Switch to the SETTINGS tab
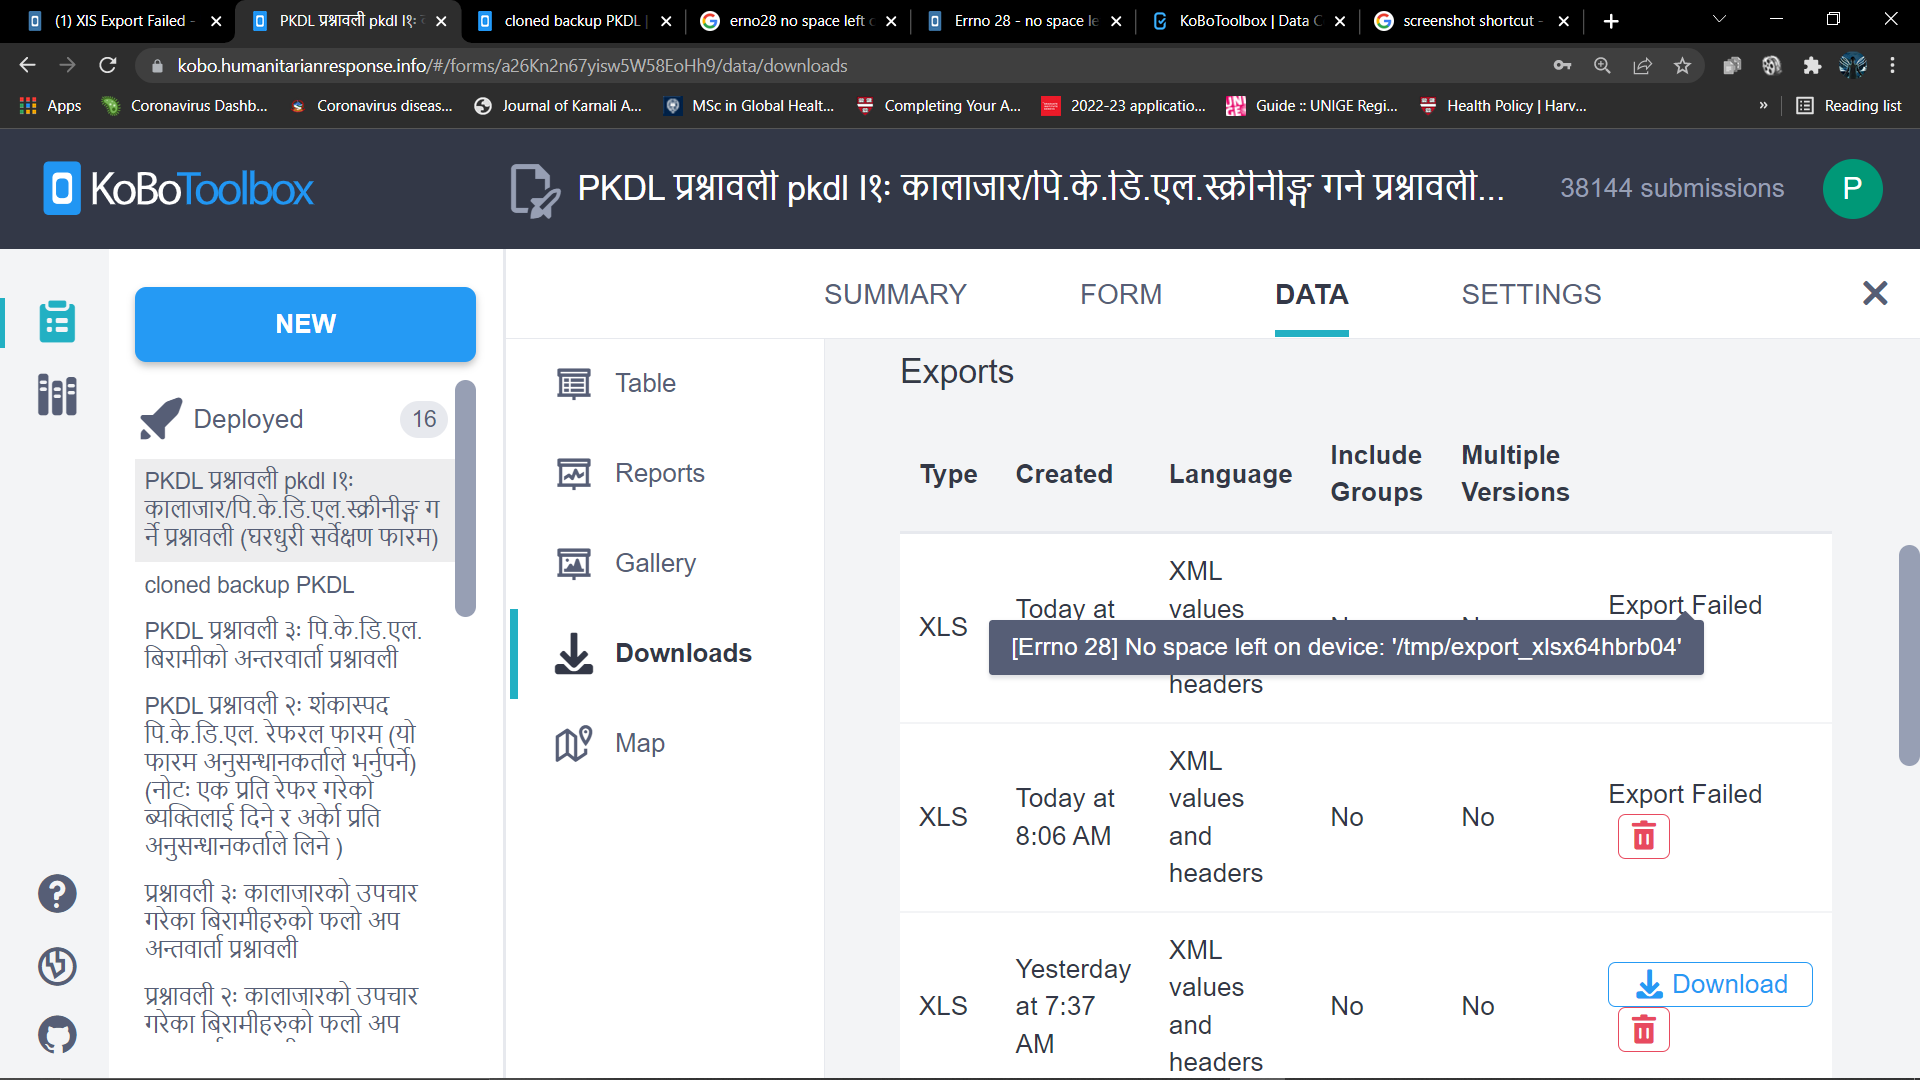 coord(1531,294)
